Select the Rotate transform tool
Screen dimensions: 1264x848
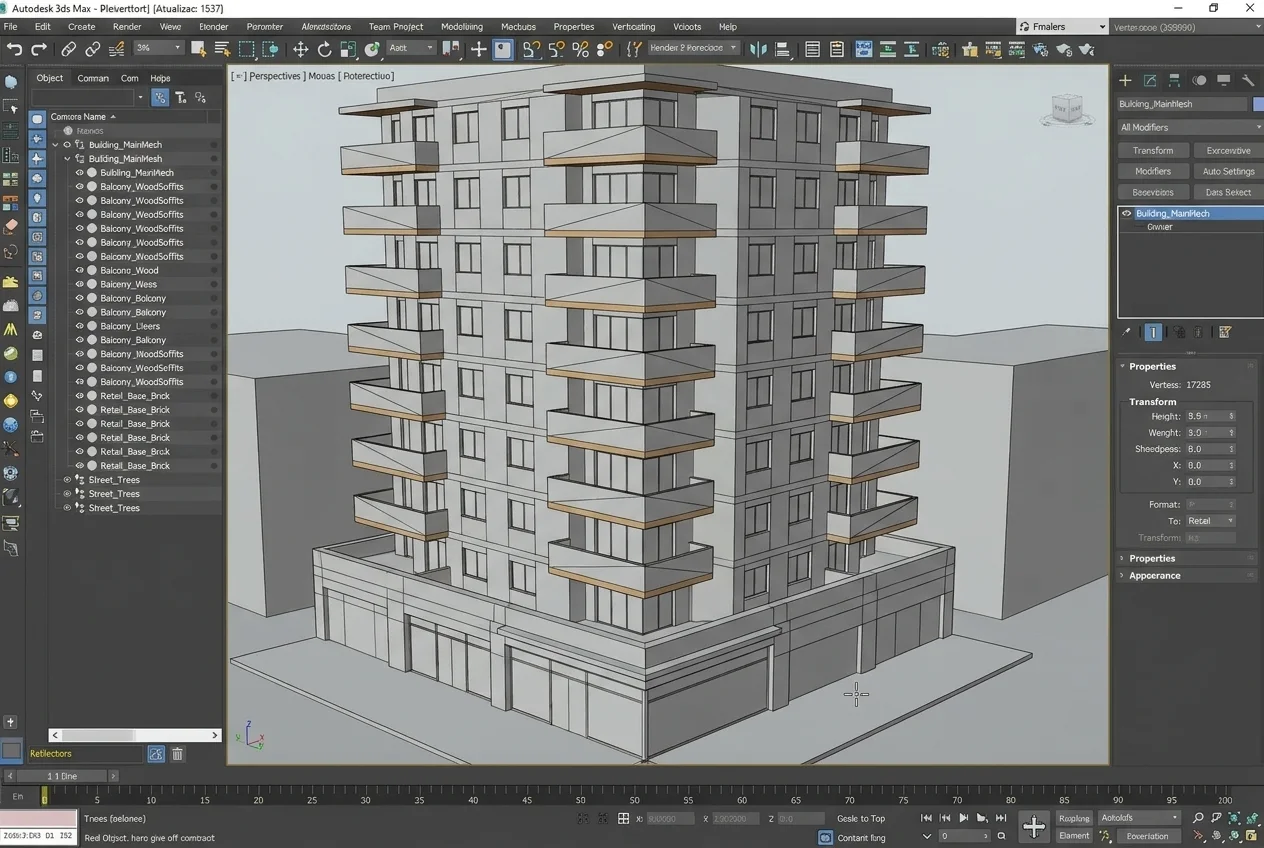tap(324, 49)
